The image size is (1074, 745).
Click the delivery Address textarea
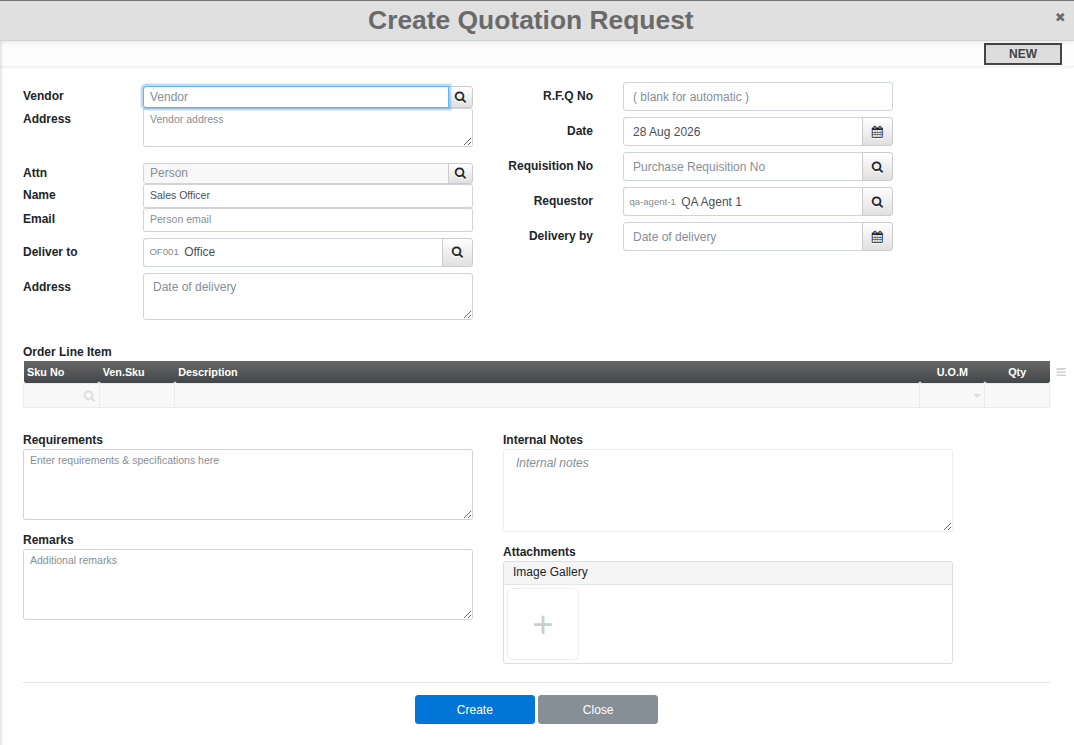[x=308, y=296]
